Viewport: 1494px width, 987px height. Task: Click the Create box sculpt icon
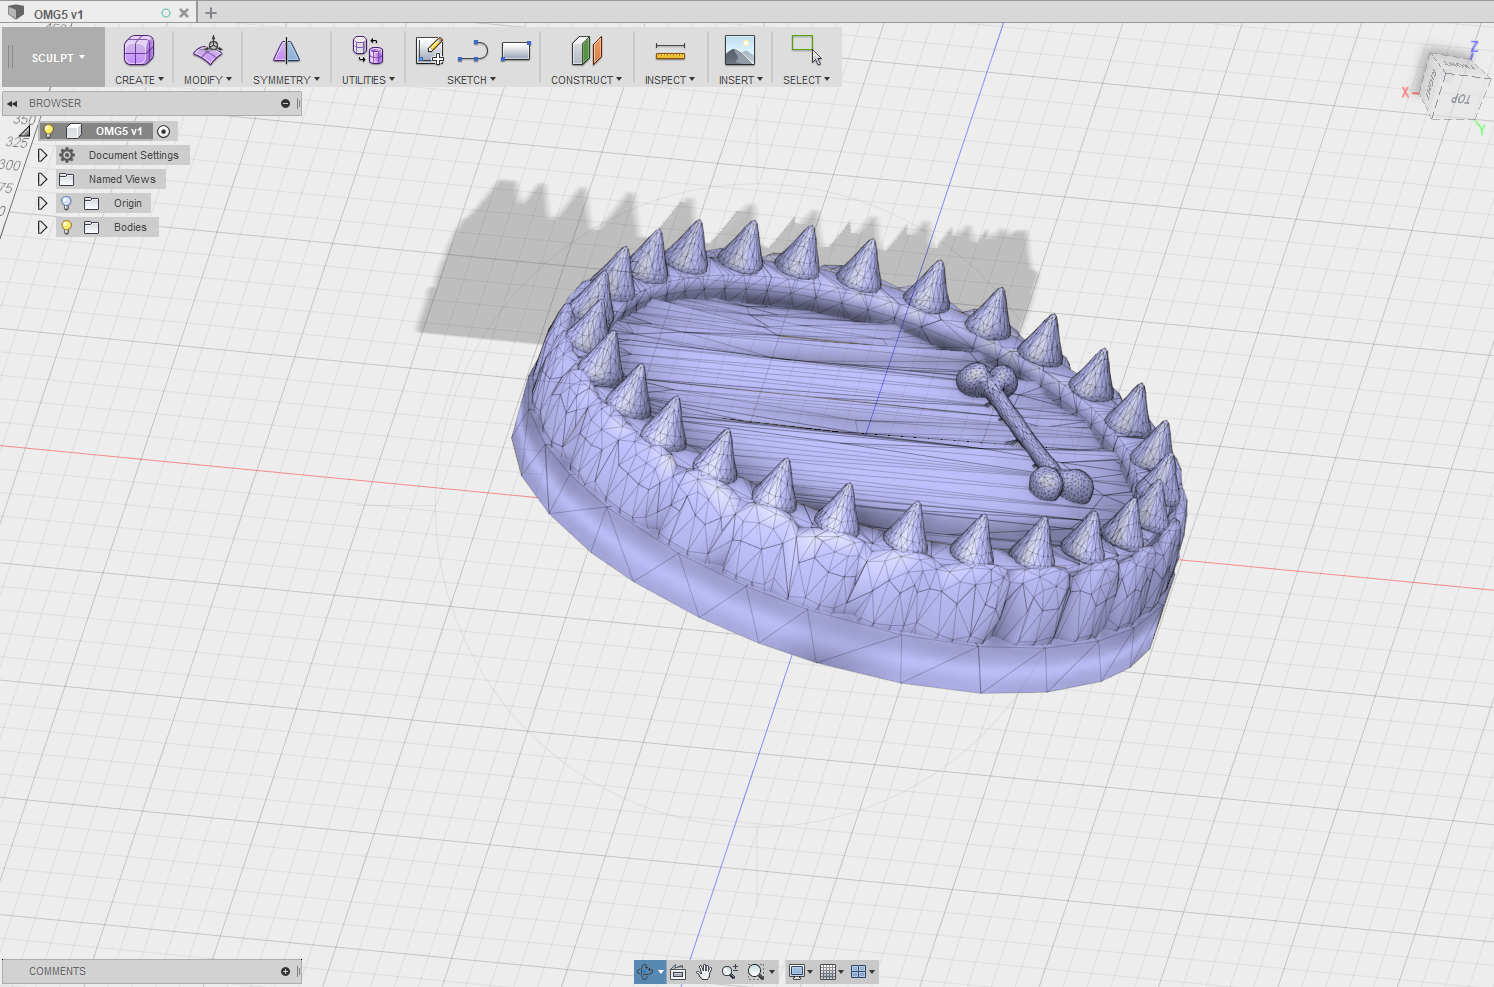[x=139, y=51]
